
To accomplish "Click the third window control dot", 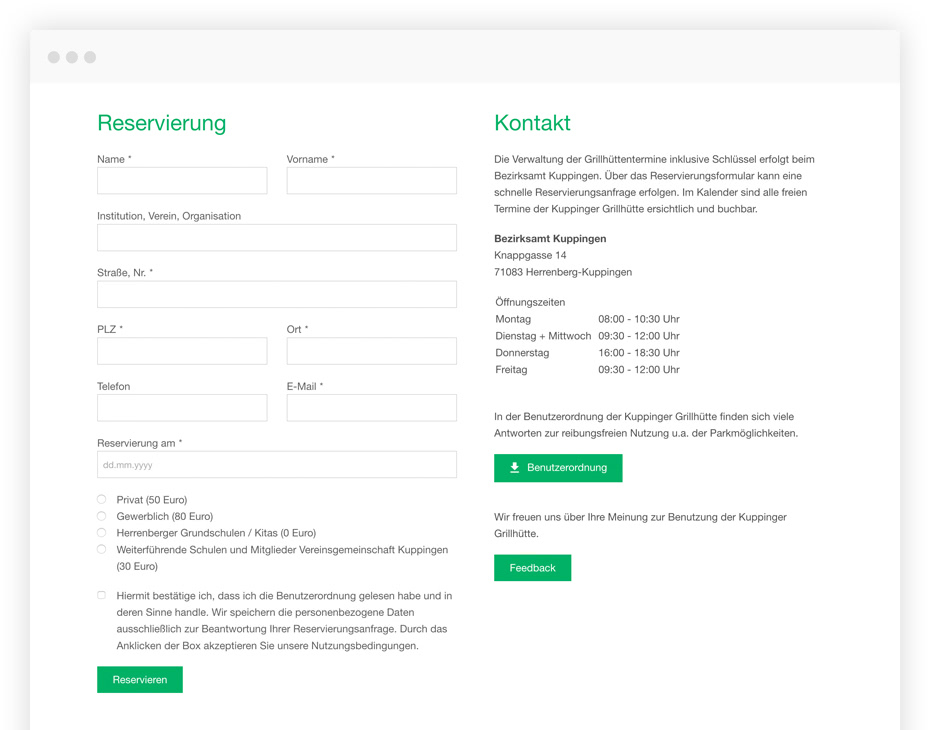I will [x=90, y=57].
